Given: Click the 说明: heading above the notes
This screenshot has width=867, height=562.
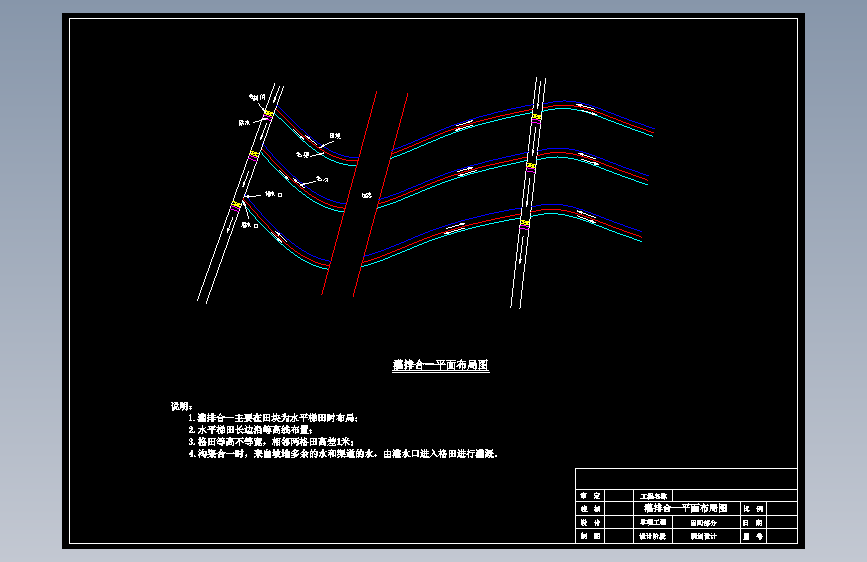Looking at the screenshot, I should 181,406.
